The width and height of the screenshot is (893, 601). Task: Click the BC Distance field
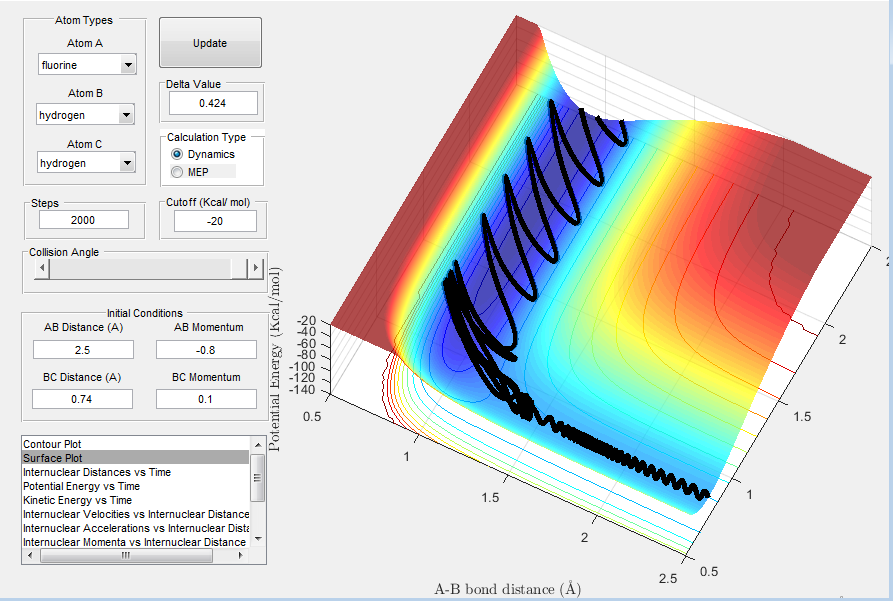(83, 399)
